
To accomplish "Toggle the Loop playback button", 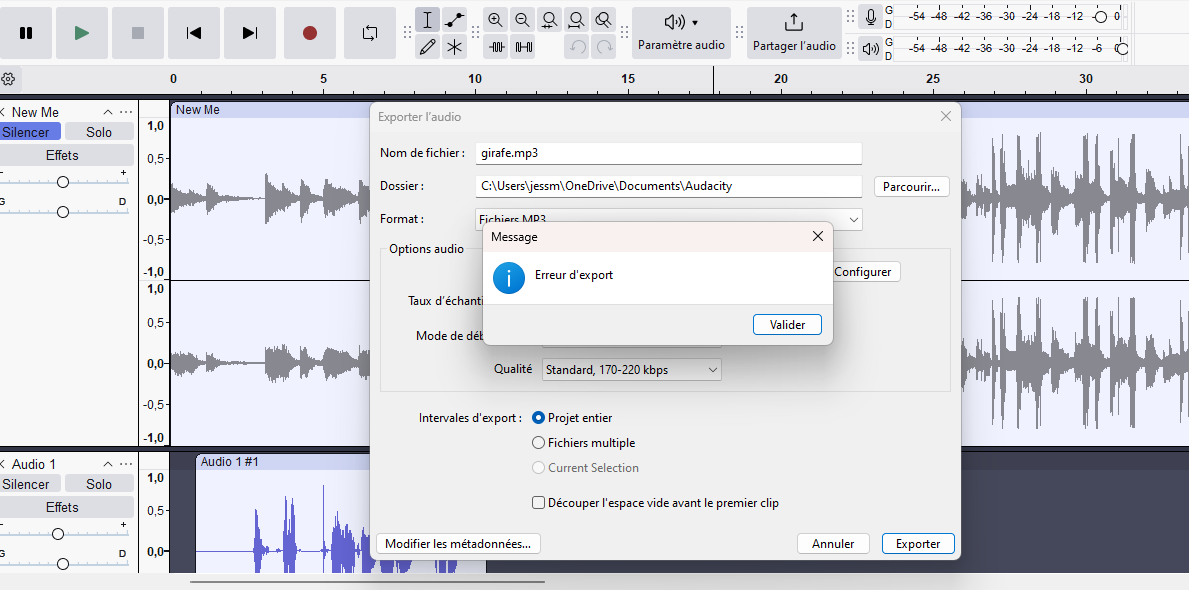I will pos(370,33).
